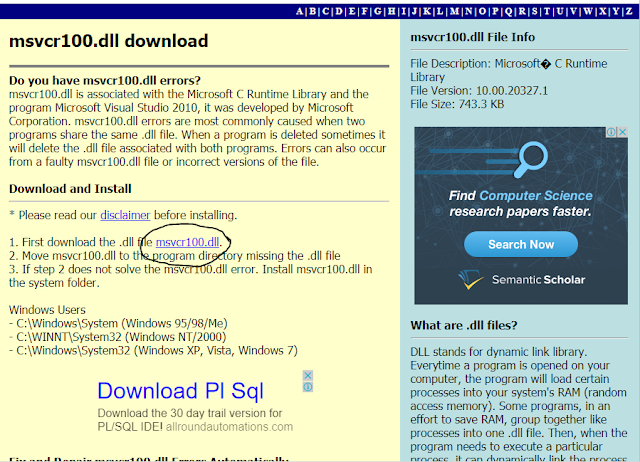This screenshot has width=640, height=462.
Task: Go to letter V in alphabet index
Action: click(x=574, y=11)
